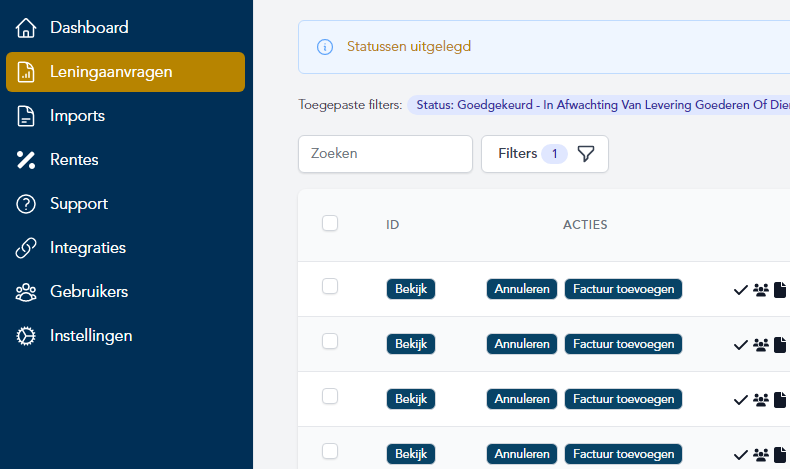Select the third row's checkbox
790x469 pixels.
pyautogui.click(x=330, y=397)
